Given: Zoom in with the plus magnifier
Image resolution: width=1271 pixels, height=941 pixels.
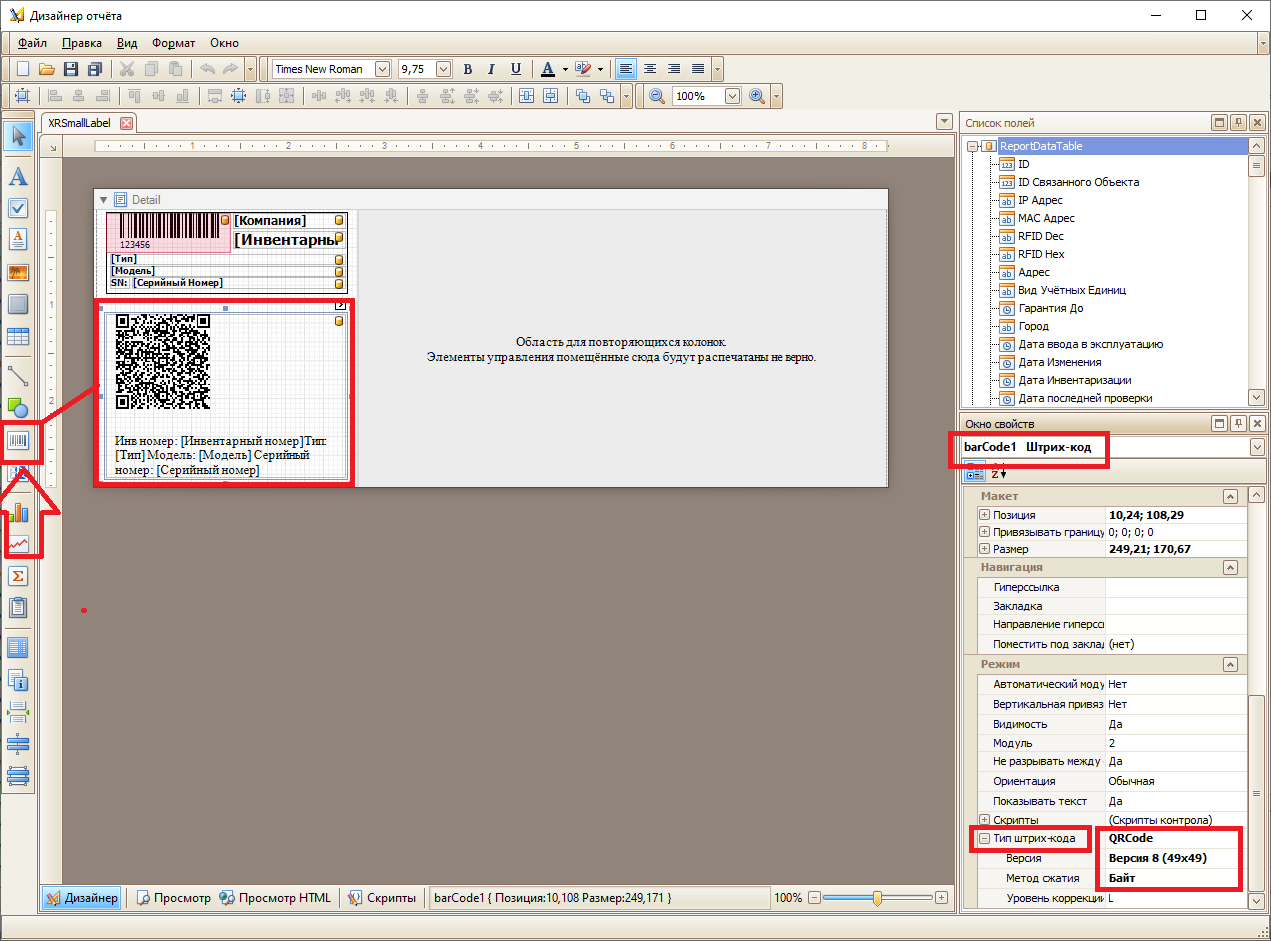Looking at the screenshot, I should point(757,96).
